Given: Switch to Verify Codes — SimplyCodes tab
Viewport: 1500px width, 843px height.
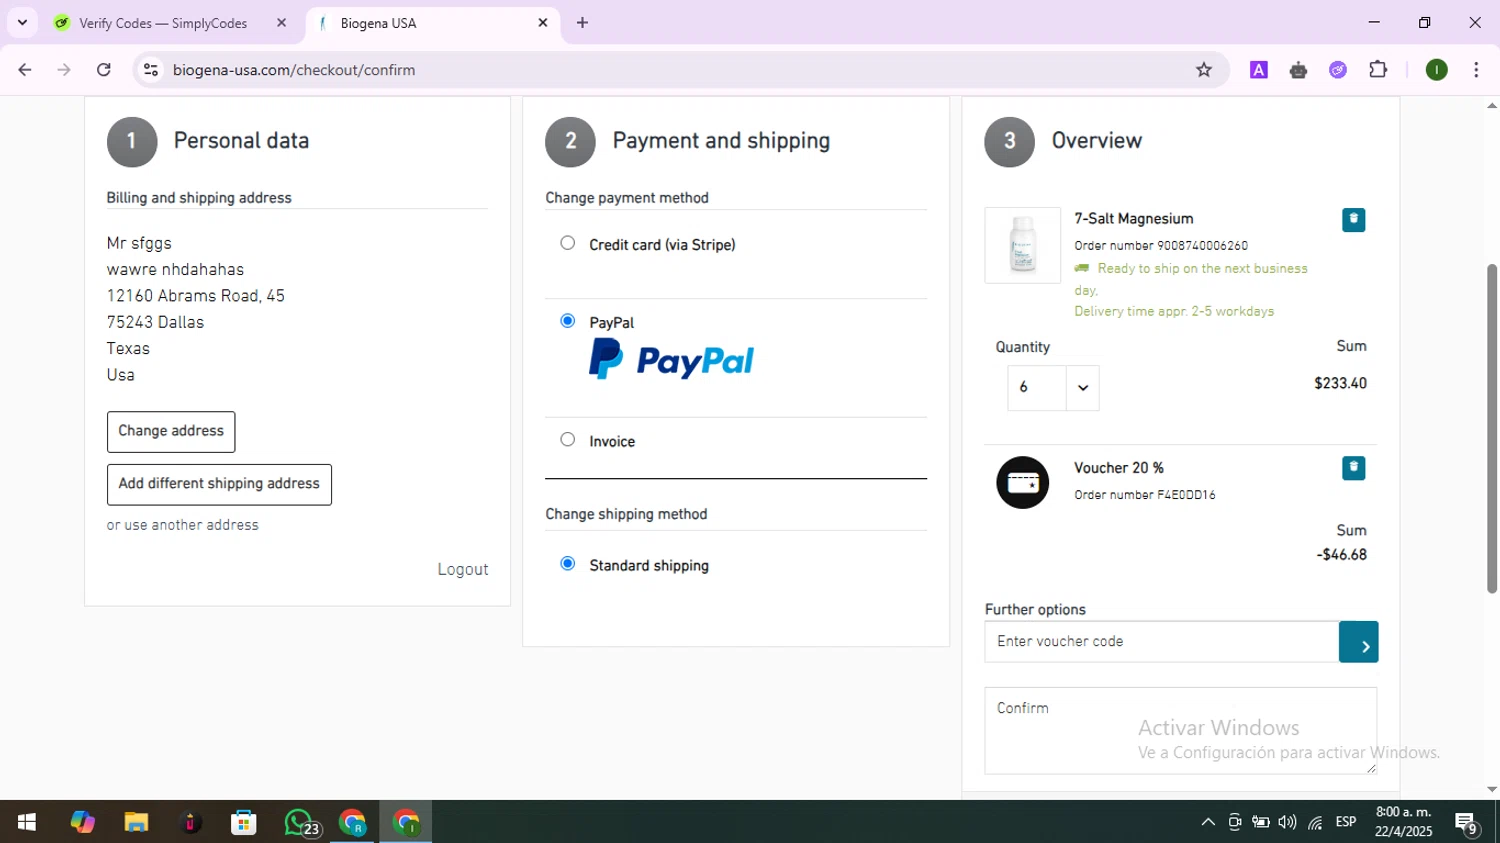Looking at the screenshot, I should [x=163, y=23].
